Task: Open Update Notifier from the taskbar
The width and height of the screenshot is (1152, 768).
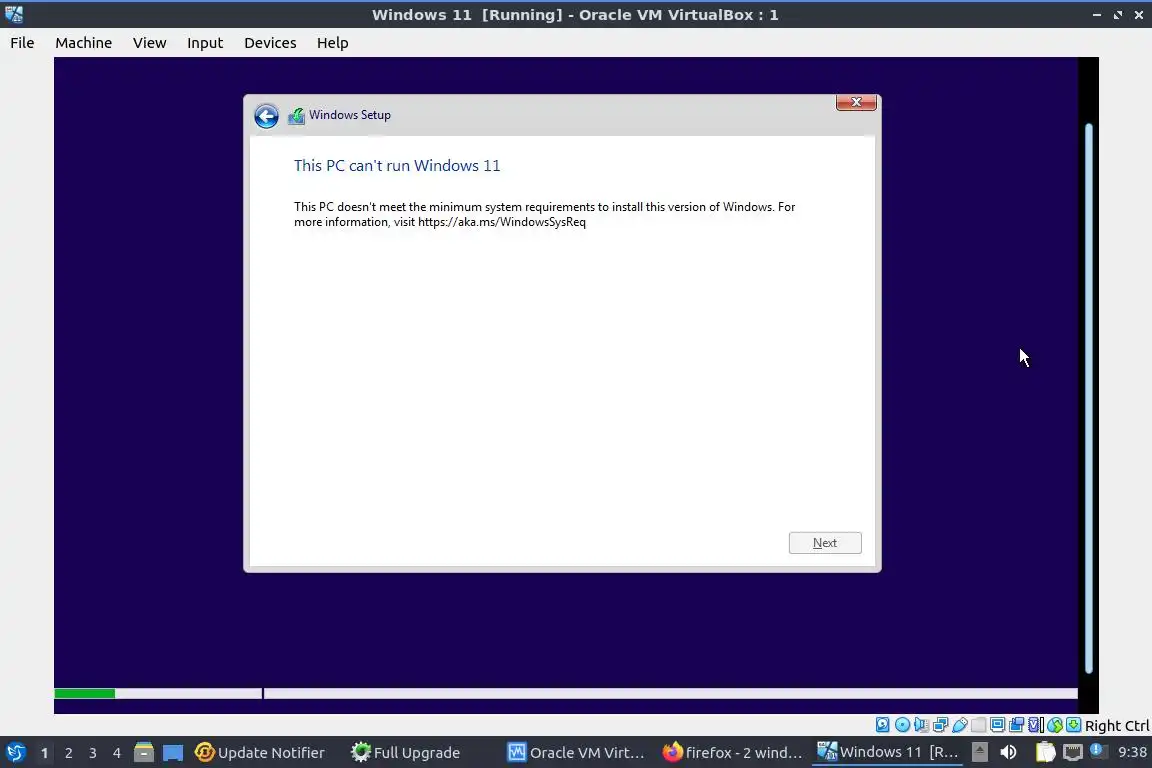Action: tap(259, 752)
